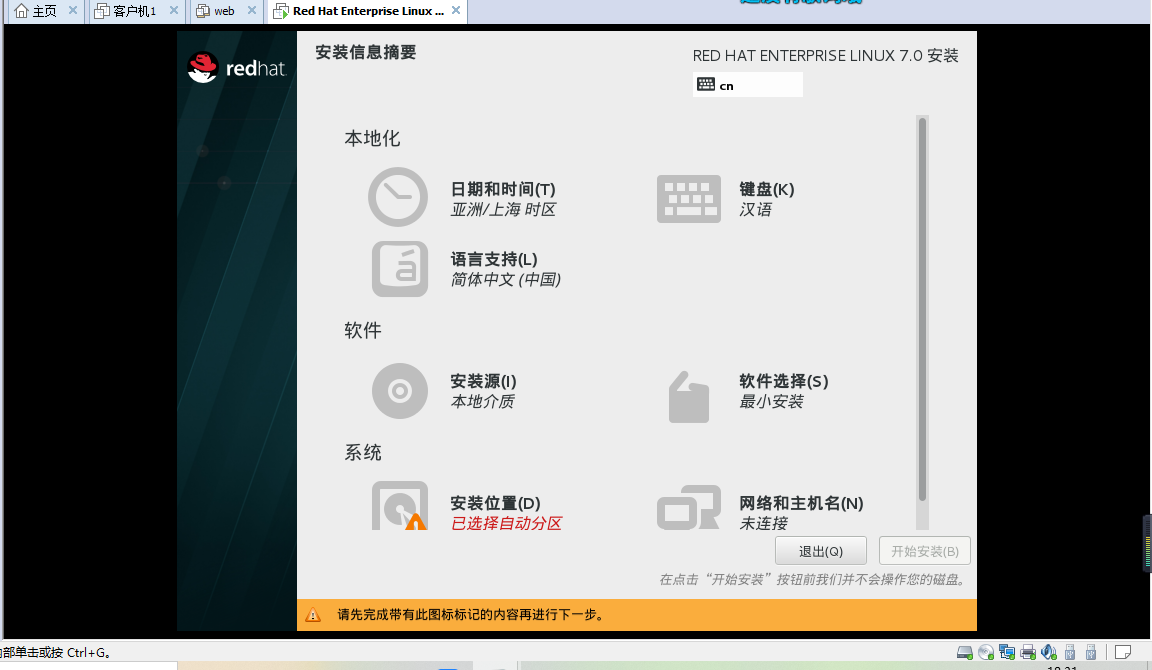Click the keyboard layout icon for 键盘(K)
Screen dimensions: 1152x670
688,199
